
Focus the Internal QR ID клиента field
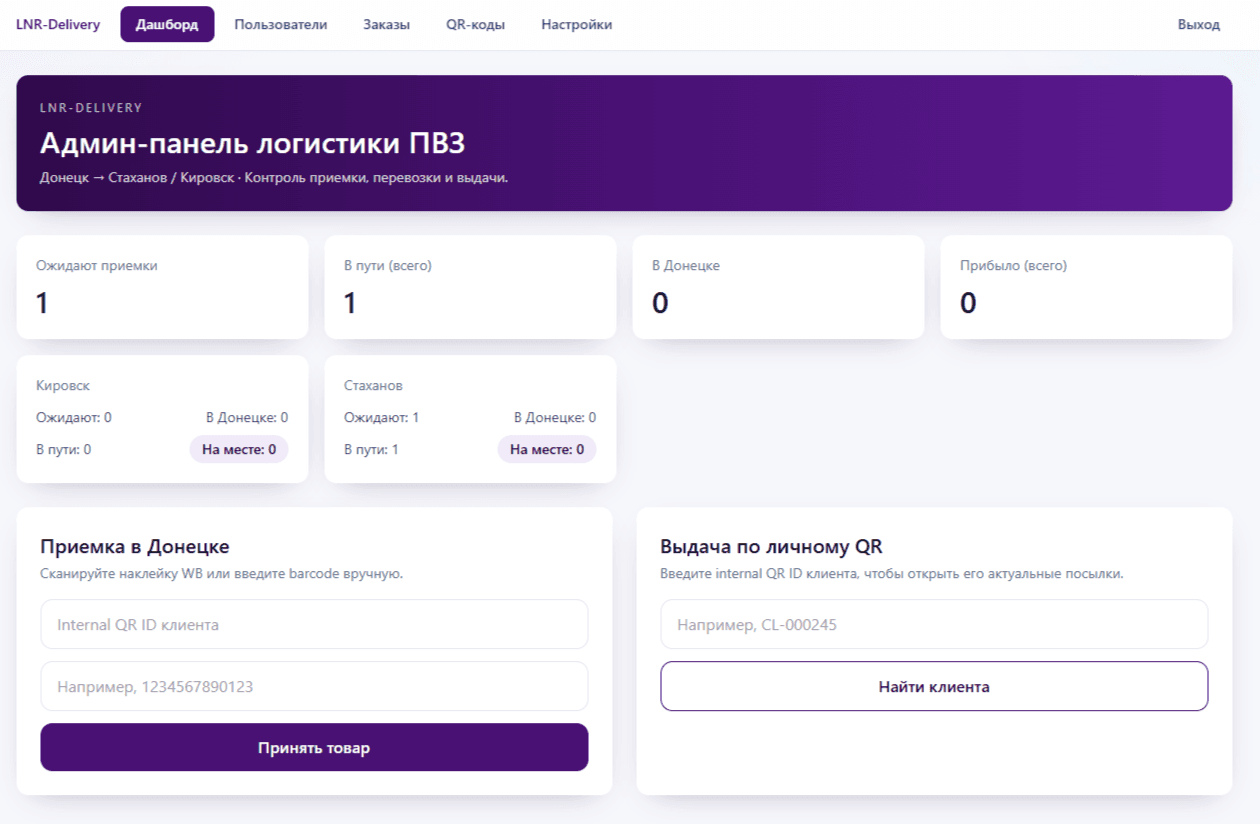click(313, 624)
